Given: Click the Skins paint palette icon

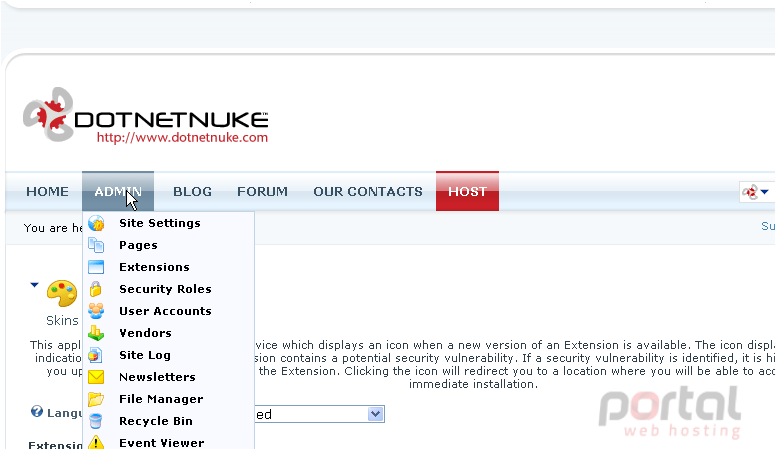Looking at the screenshot, I should pyautogui.click(x=62, y=294).
